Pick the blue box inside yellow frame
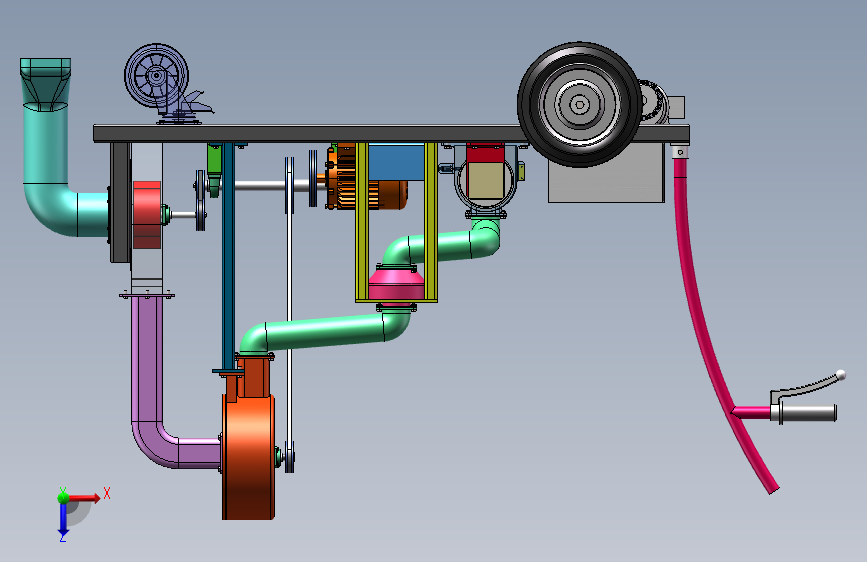 [396, 162]
